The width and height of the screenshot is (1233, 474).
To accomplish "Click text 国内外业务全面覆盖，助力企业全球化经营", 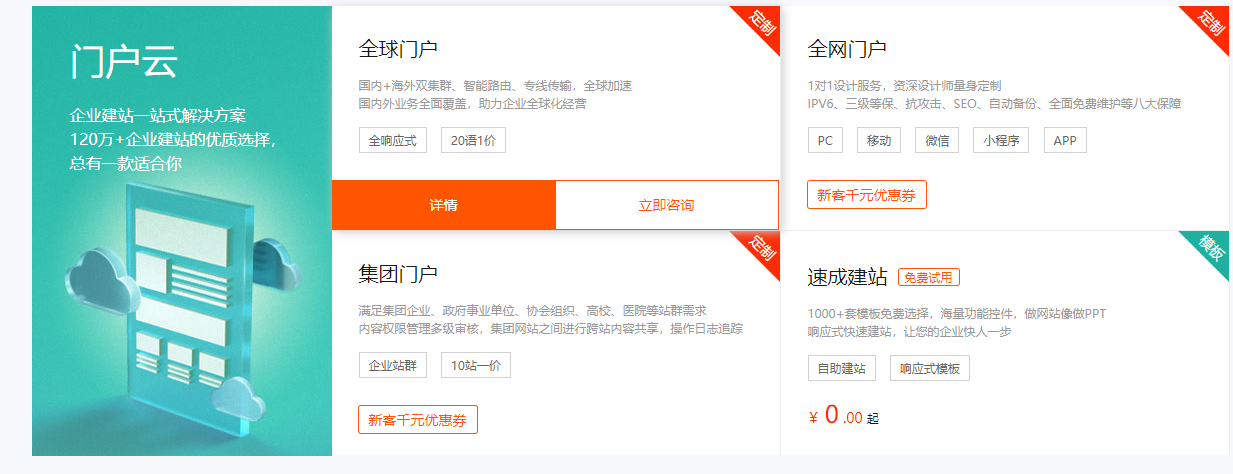I will coord(472,103).
